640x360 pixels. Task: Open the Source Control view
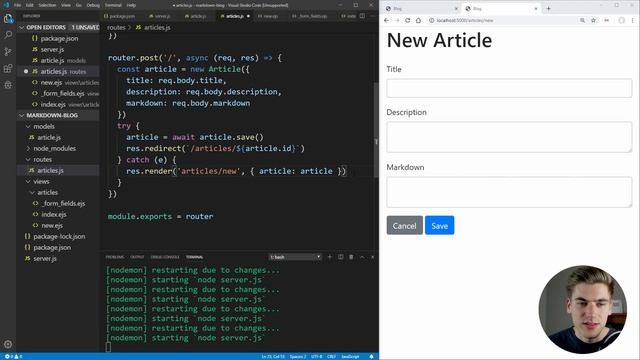click(x=8, y=52)
